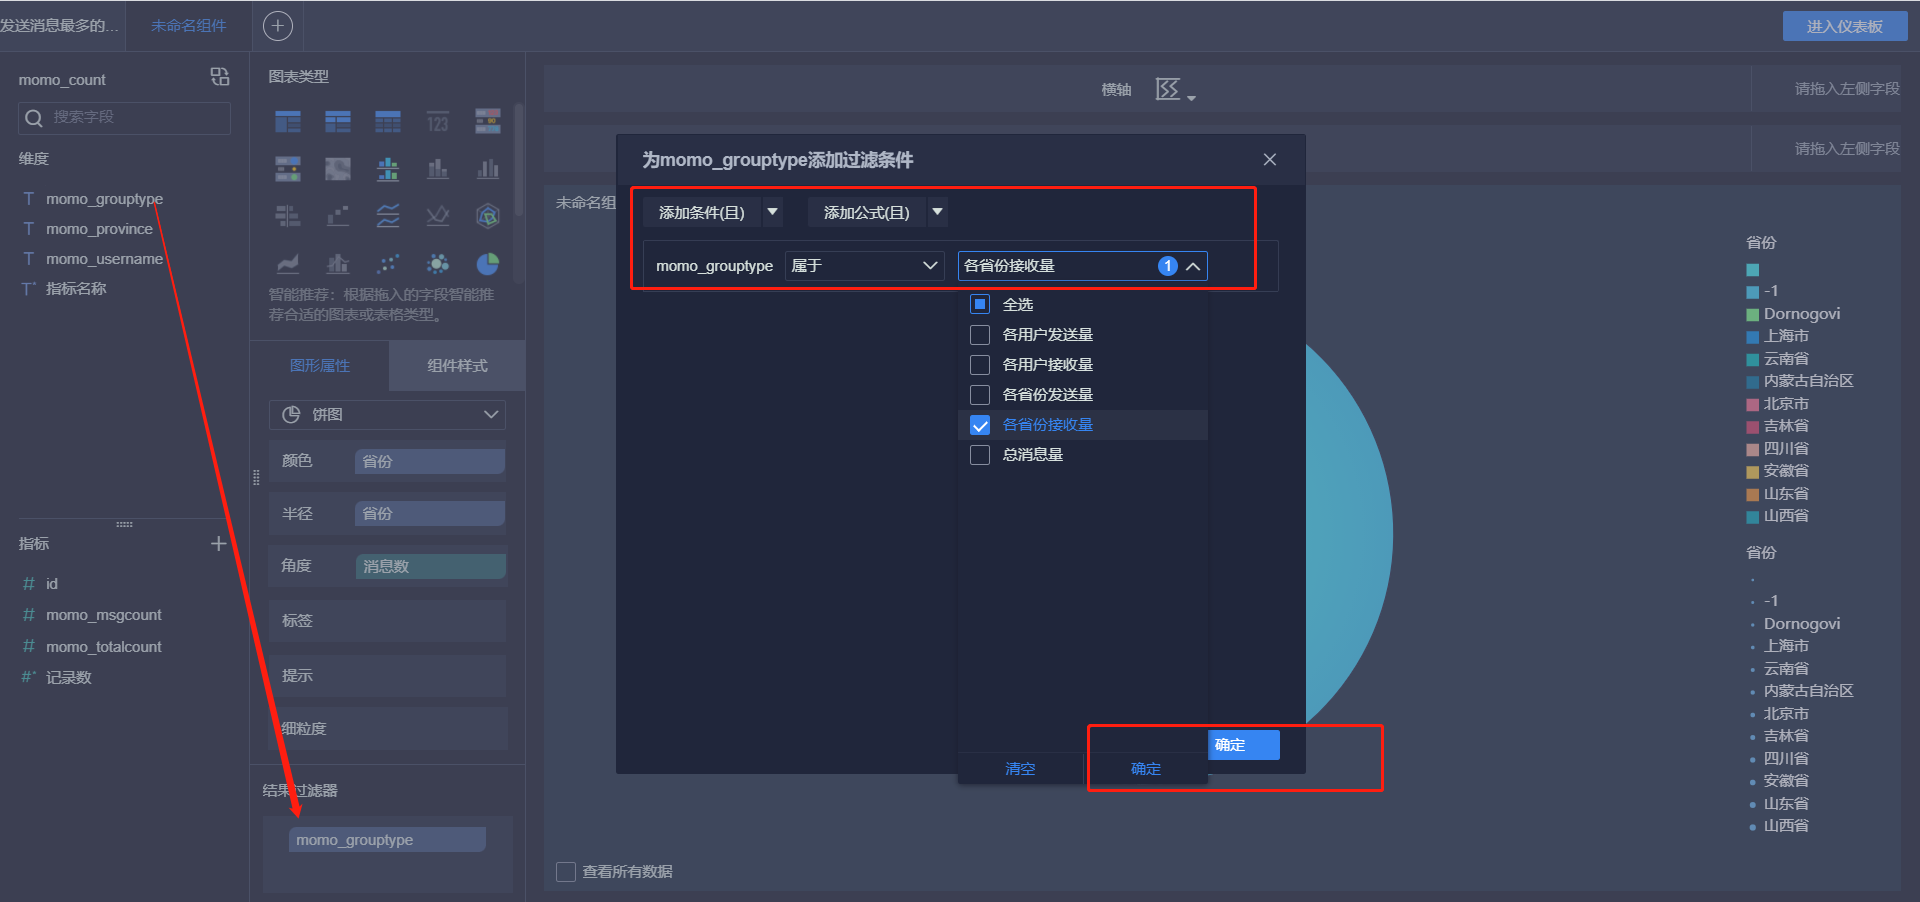The height and width of the screenshot is (902, 1920).
Task: Select the multi-series partitioned column chart
Action: (x=388, y=169)
